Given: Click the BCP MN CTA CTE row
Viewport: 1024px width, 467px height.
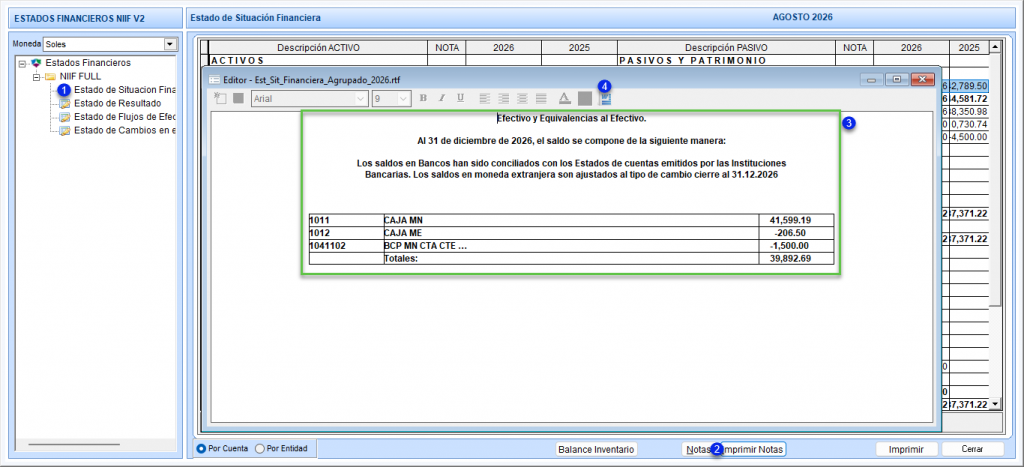Looking at the screenshot, I should click(571, 246).
